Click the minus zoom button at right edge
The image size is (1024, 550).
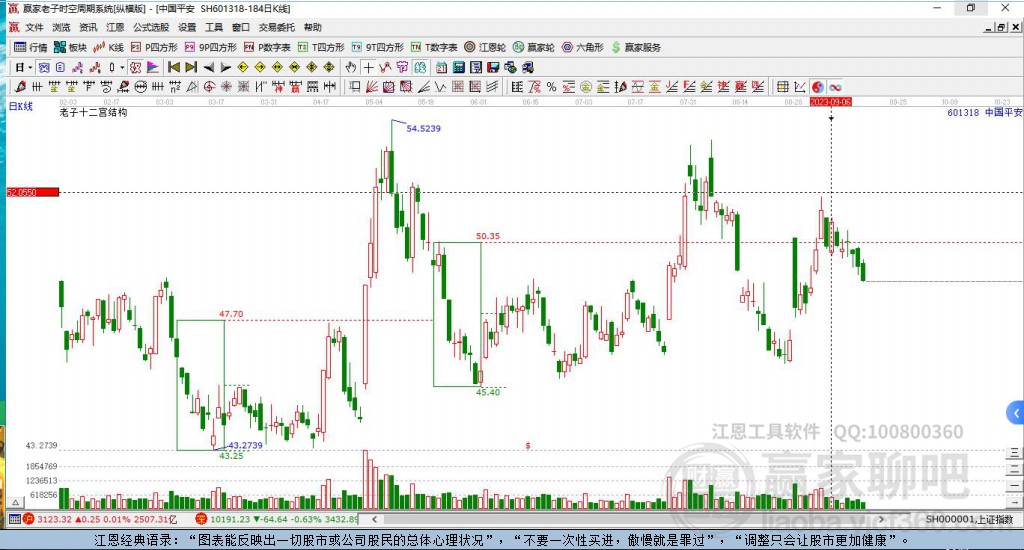(x=1014, y=486)
